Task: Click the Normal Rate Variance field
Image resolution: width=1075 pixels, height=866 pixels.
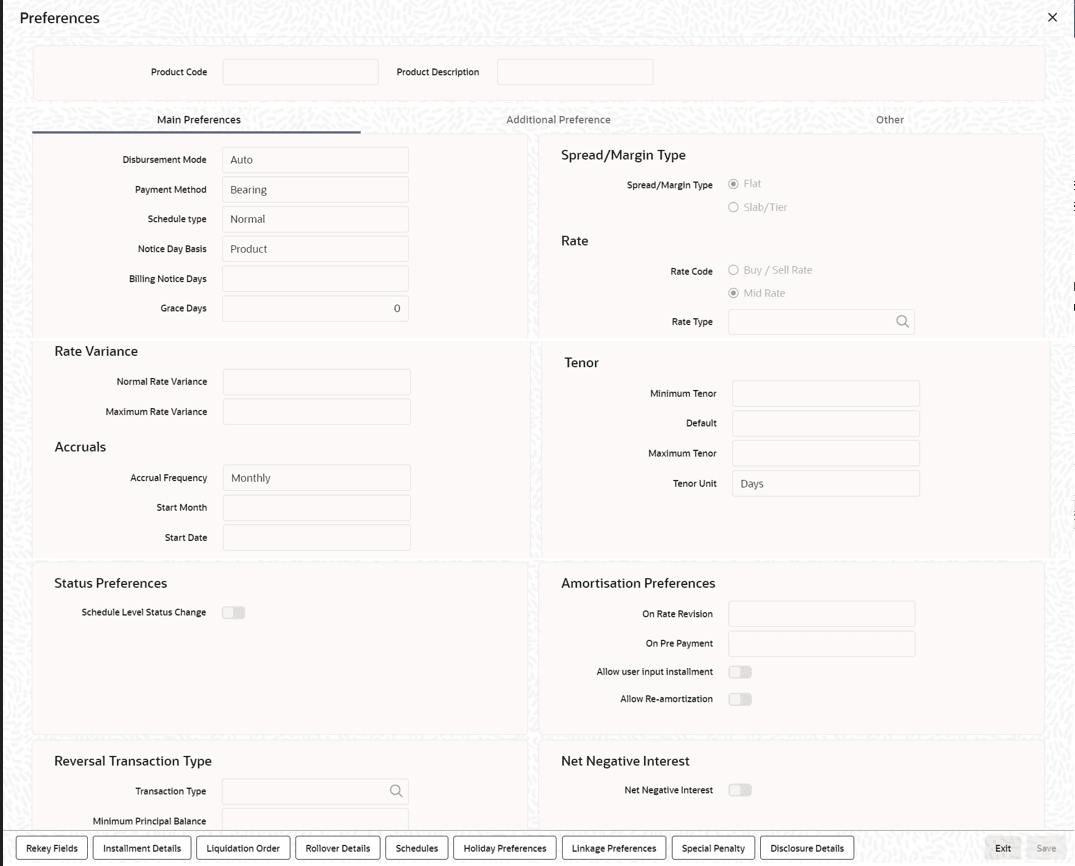Action: click(317, 382)
